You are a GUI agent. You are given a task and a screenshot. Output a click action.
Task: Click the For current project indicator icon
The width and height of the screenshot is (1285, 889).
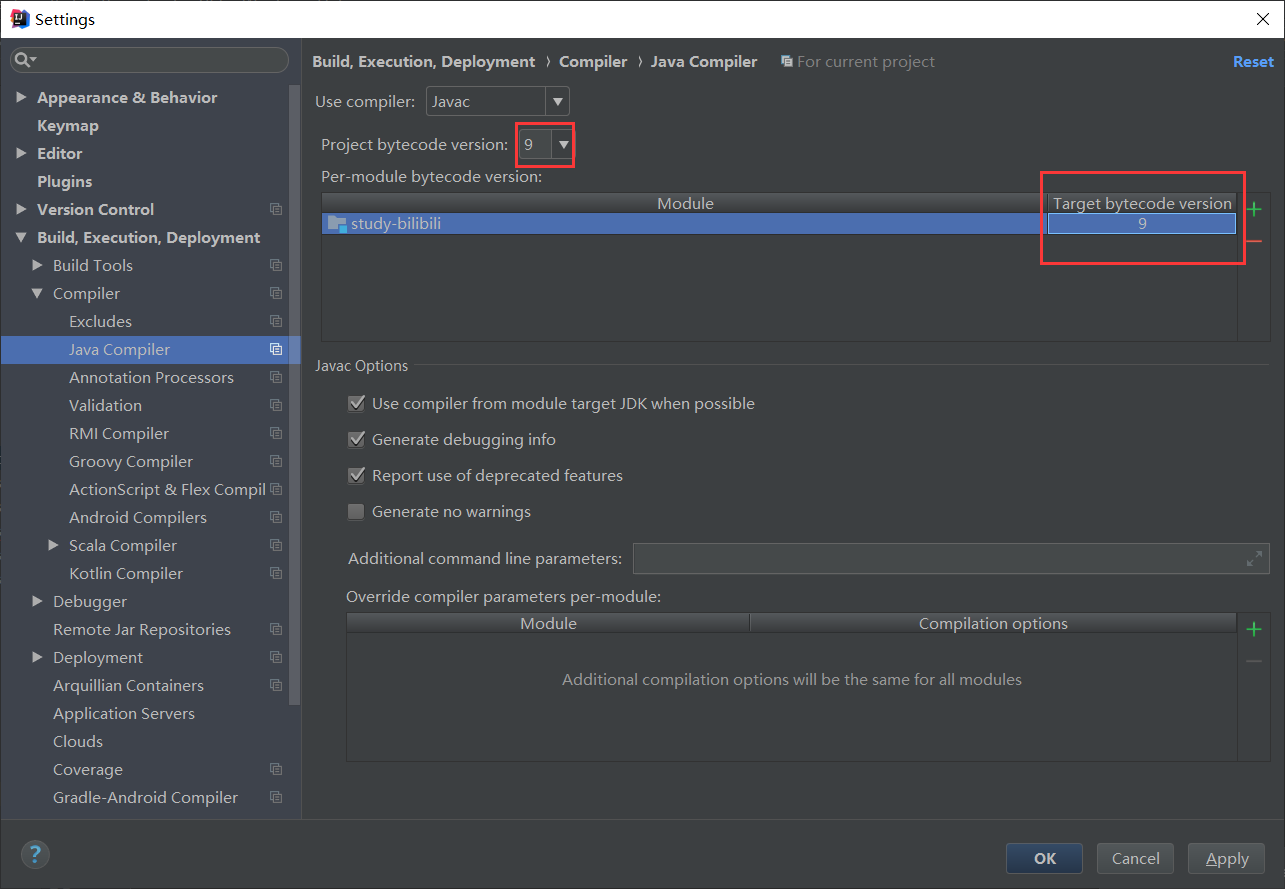coord(787,62)
